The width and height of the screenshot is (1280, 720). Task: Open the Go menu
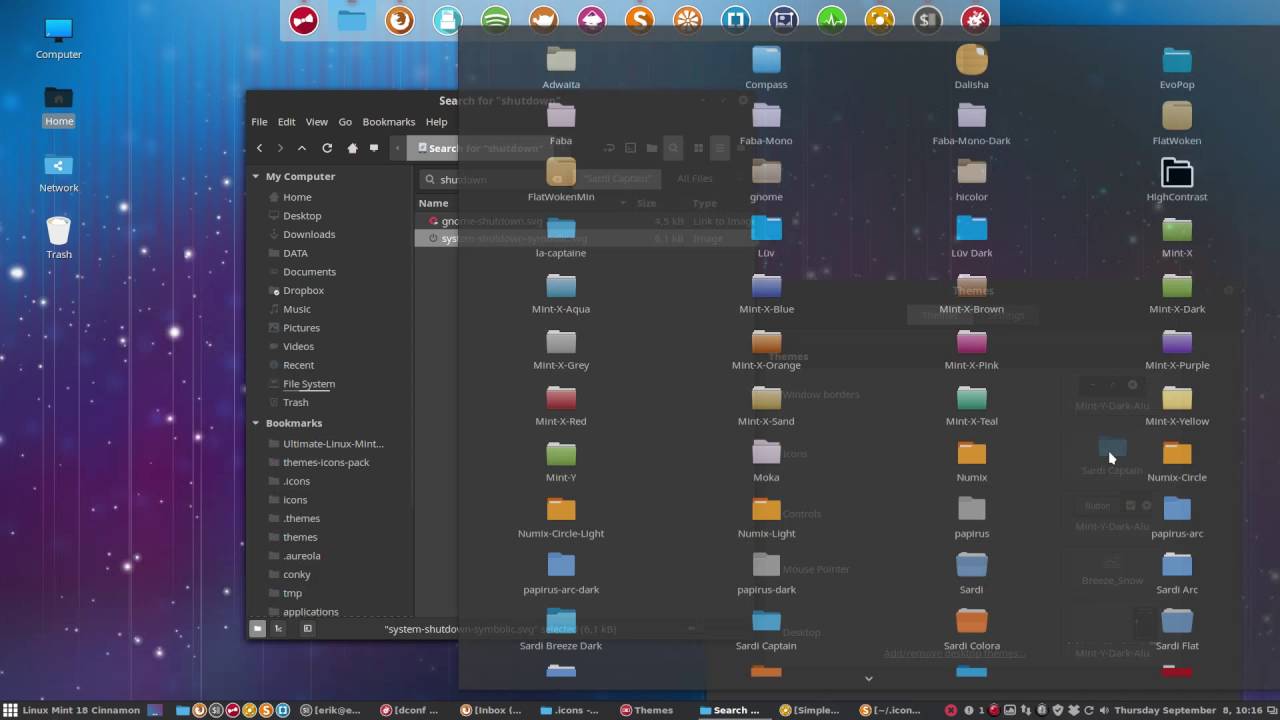coord(345,121)
